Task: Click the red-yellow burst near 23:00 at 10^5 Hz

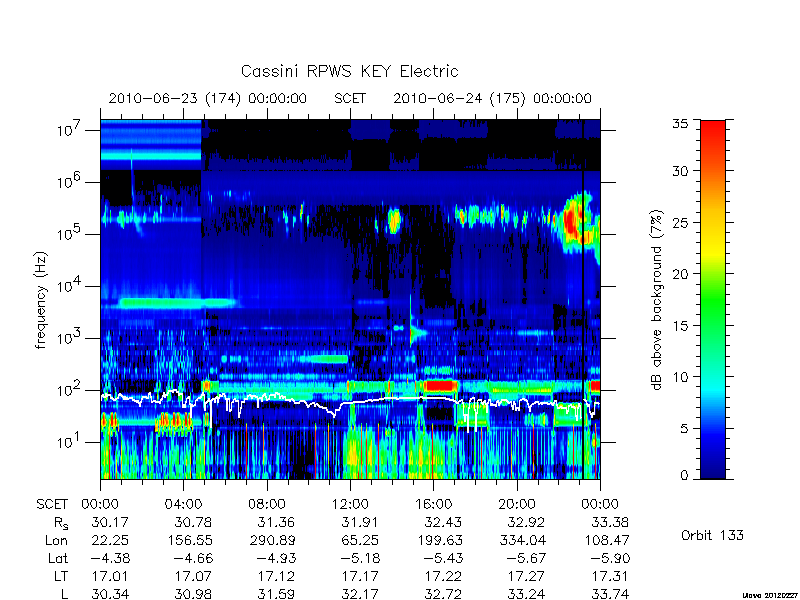Action: point(576,223)
